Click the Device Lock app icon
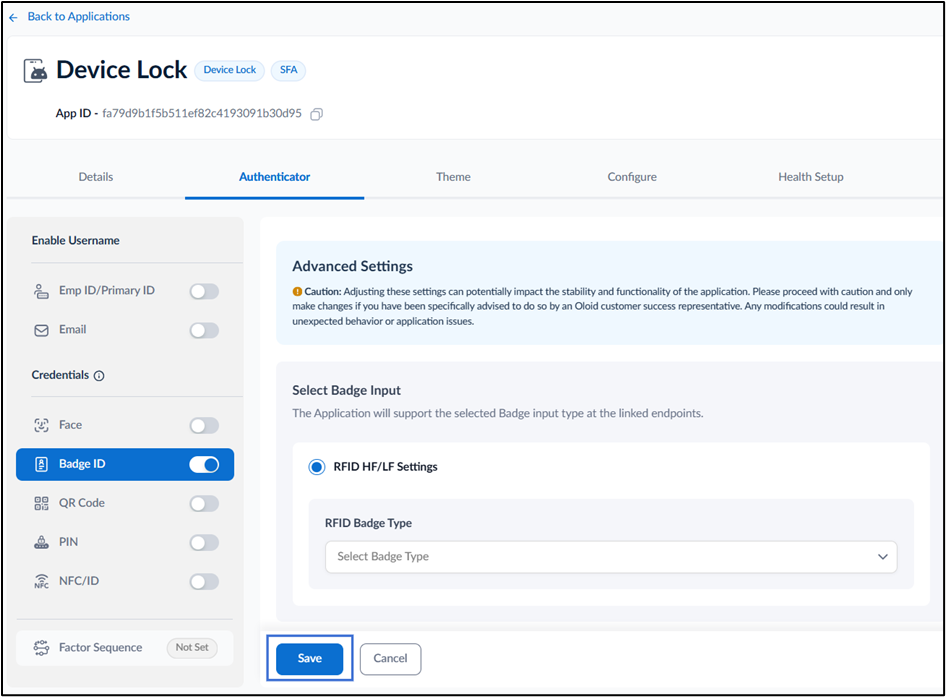 click(36, 71)
